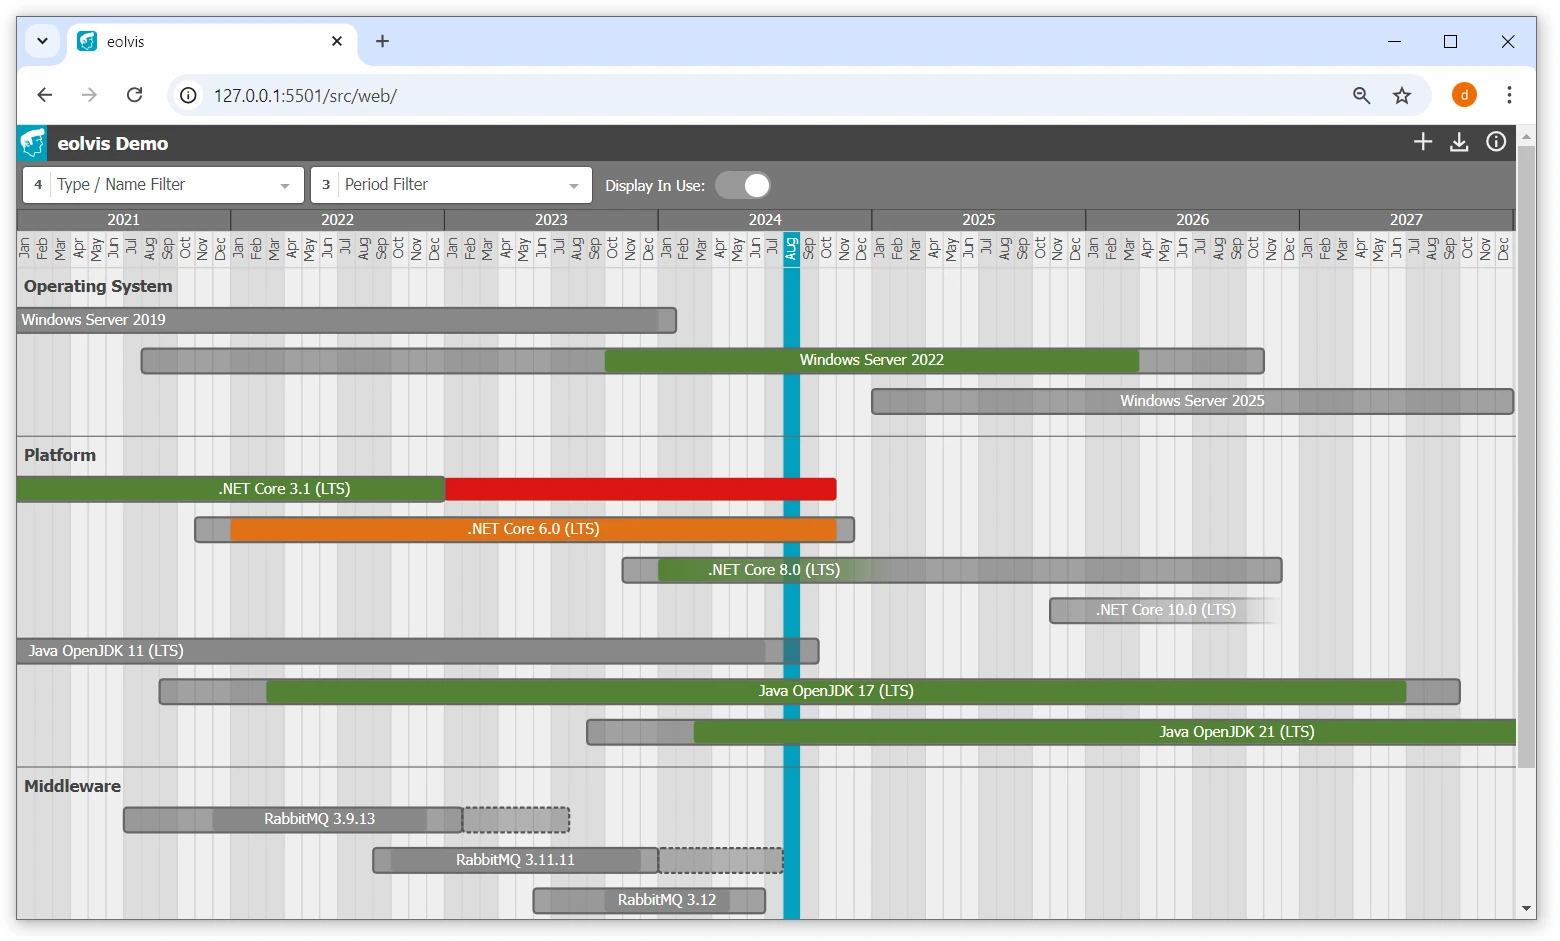Close the eolvis browser tab
This screenshot has width=1560, height=941.
click(x=337, y=41)
